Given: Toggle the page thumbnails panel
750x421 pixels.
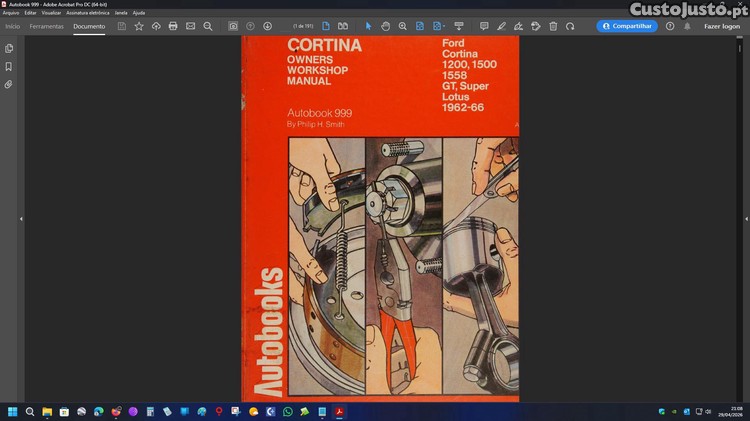Looking at the screenshot, I should pos(9,48).
